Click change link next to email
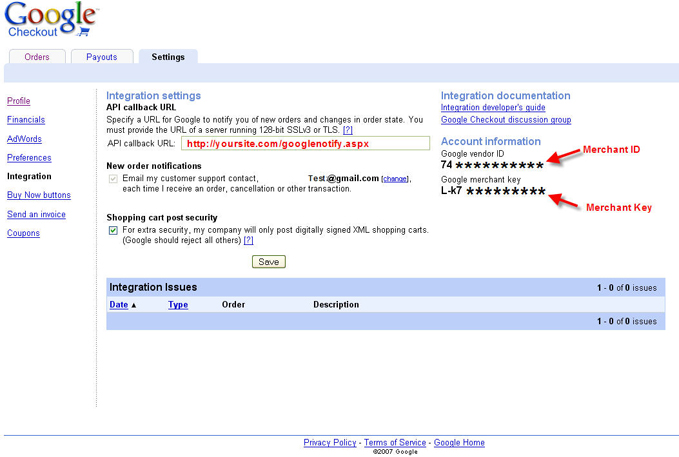679x457 pixels. click(x=395, y=178)
